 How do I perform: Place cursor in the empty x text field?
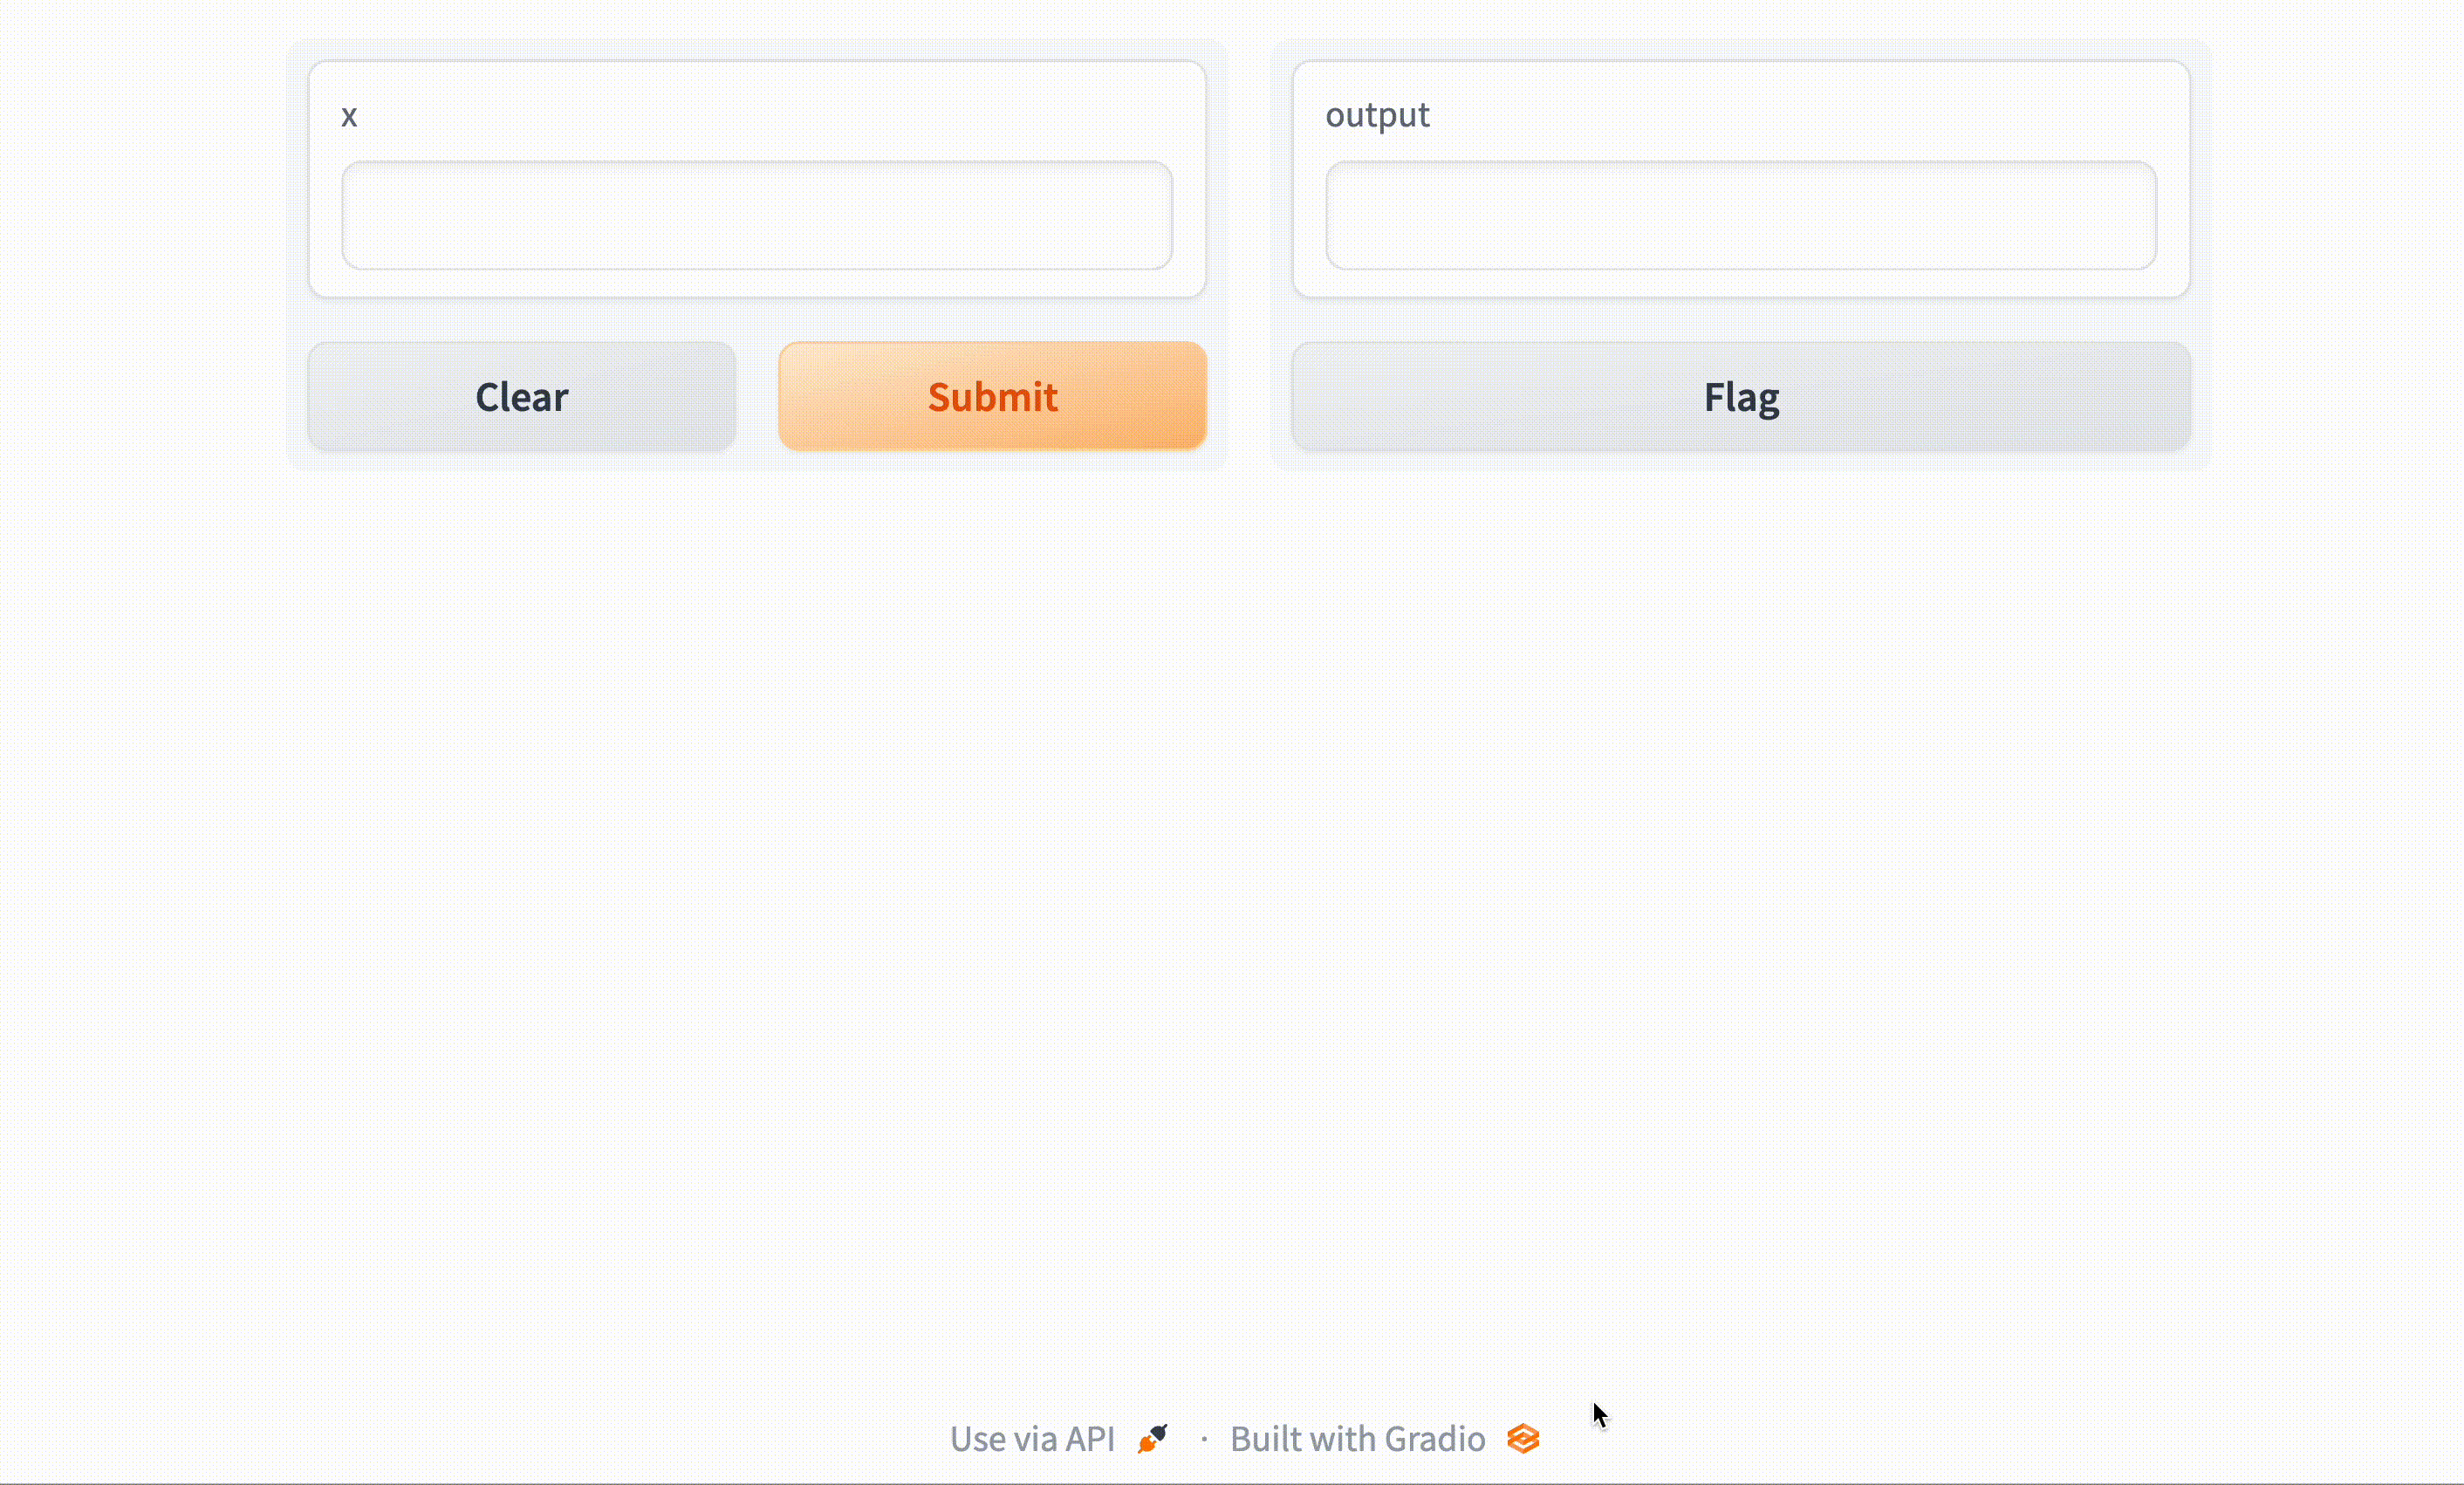tap(756, 215)
